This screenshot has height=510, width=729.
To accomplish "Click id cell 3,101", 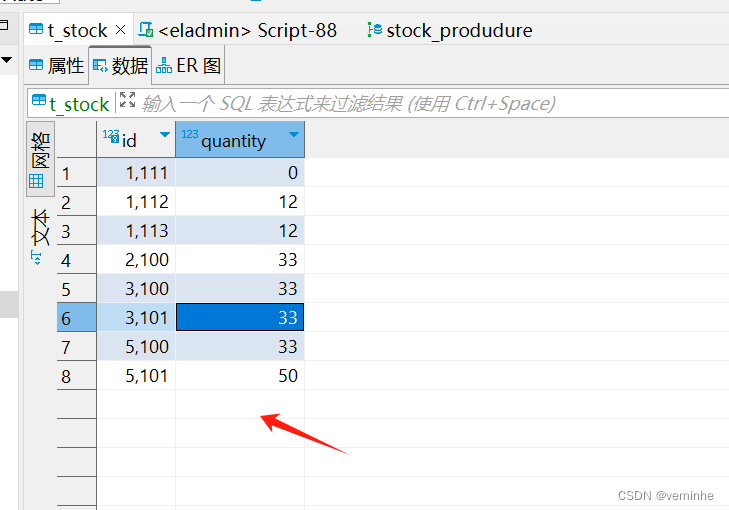I will click(x=136, y=318).
